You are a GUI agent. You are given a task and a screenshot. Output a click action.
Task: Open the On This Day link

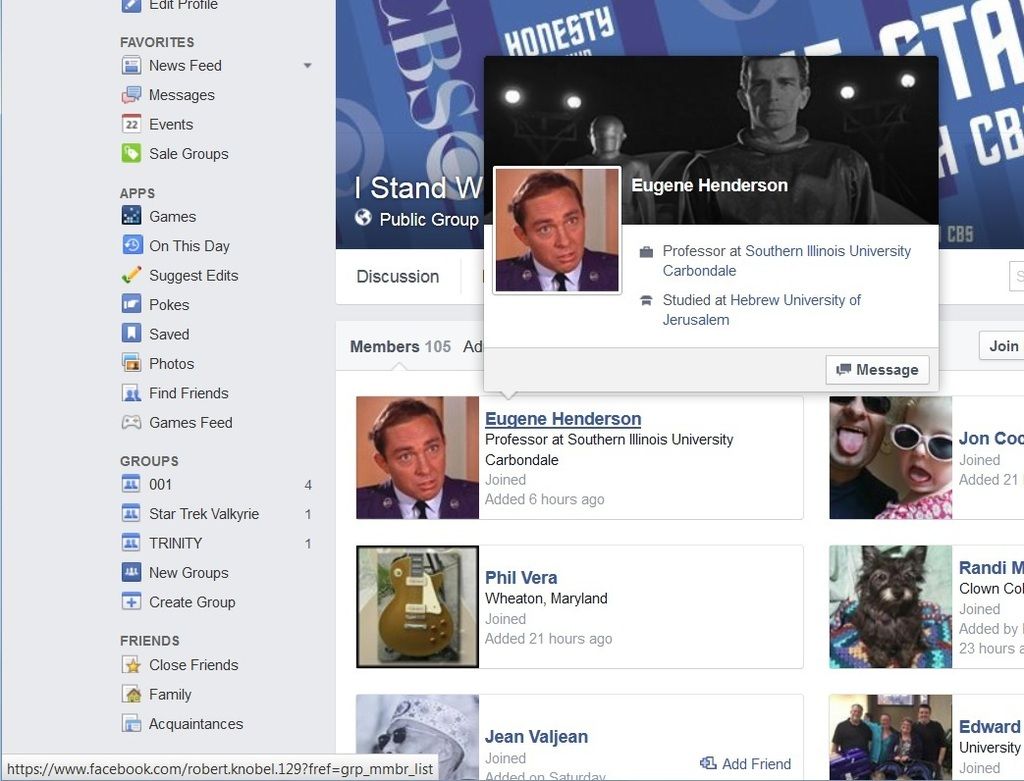[189, 246]
